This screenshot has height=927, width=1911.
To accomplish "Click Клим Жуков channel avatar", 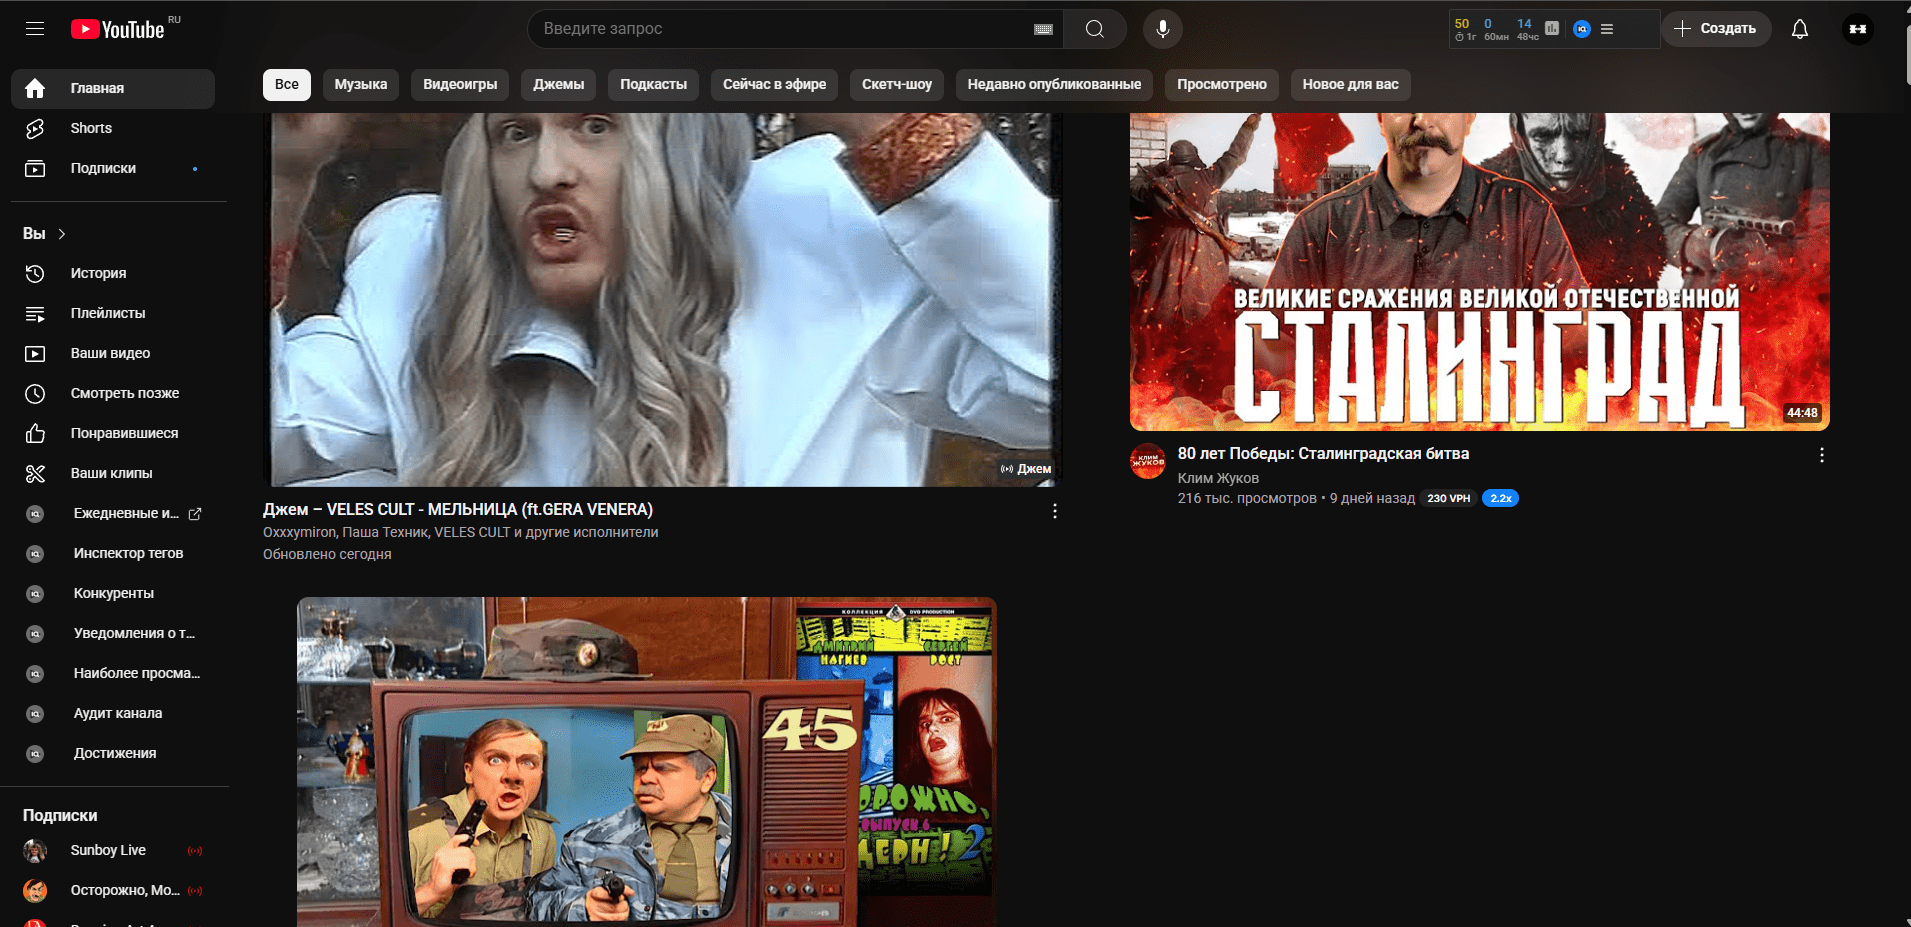I will coord(1148,461).
